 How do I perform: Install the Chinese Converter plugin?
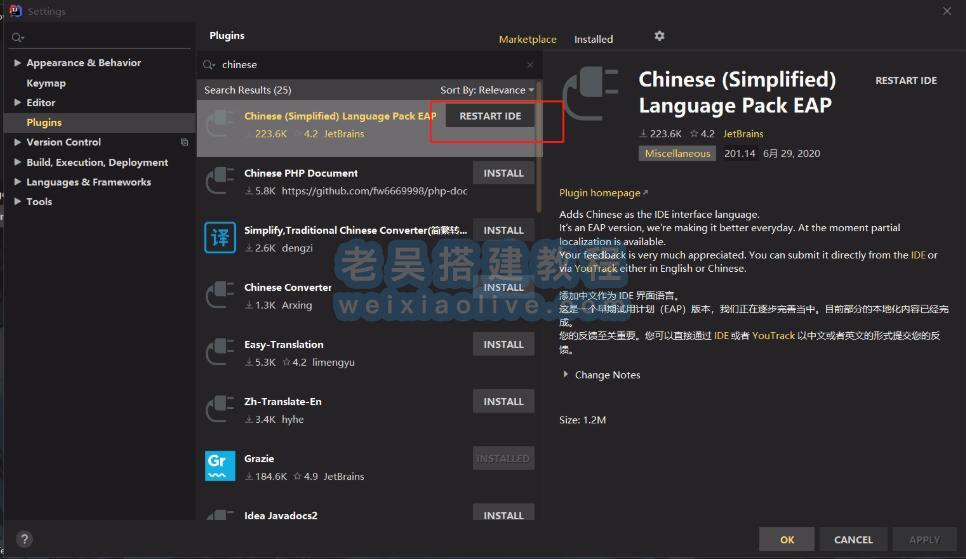click(503, 287)
